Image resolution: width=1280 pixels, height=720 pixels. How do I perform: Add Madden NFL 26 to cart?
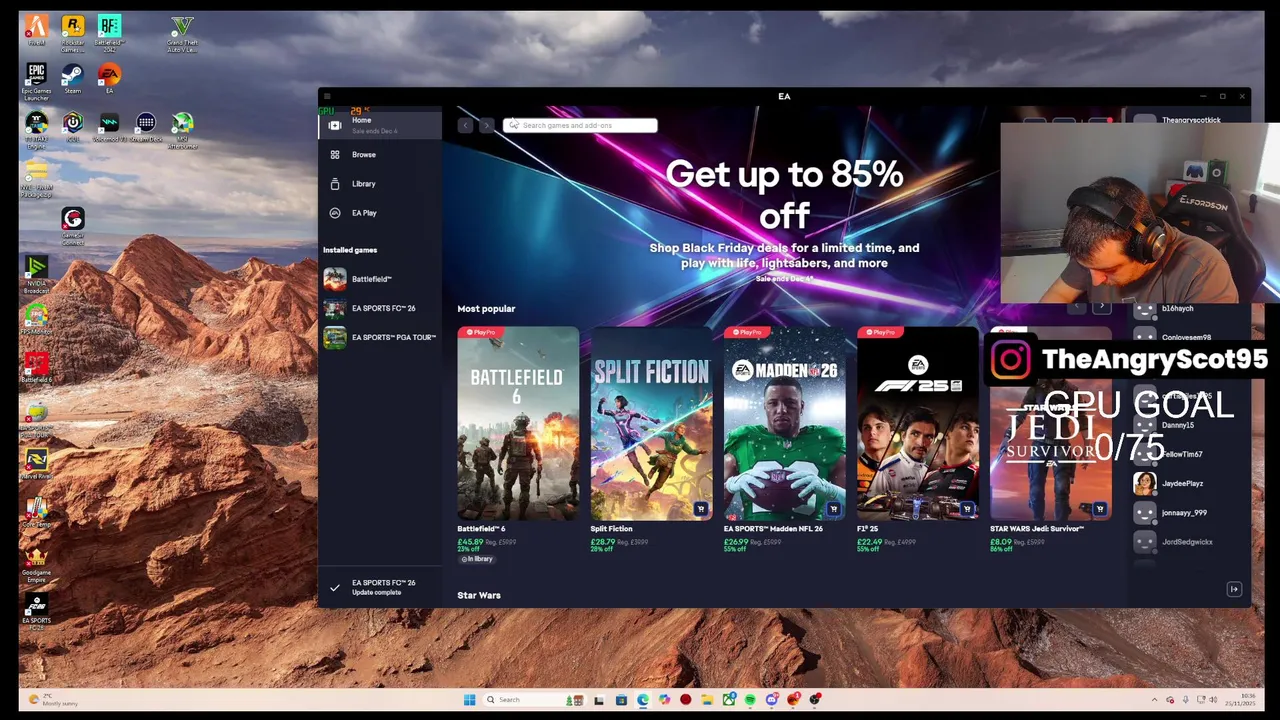click(x=833, y=509)
